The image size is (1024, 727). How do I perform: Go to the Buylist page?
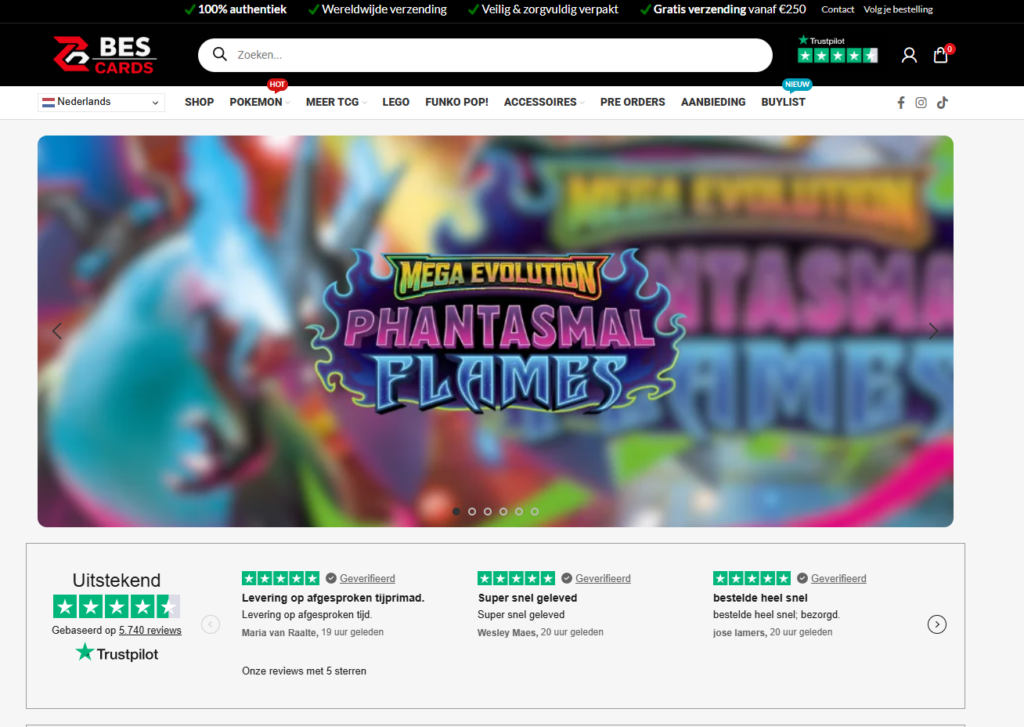click(x=783, y=102)
